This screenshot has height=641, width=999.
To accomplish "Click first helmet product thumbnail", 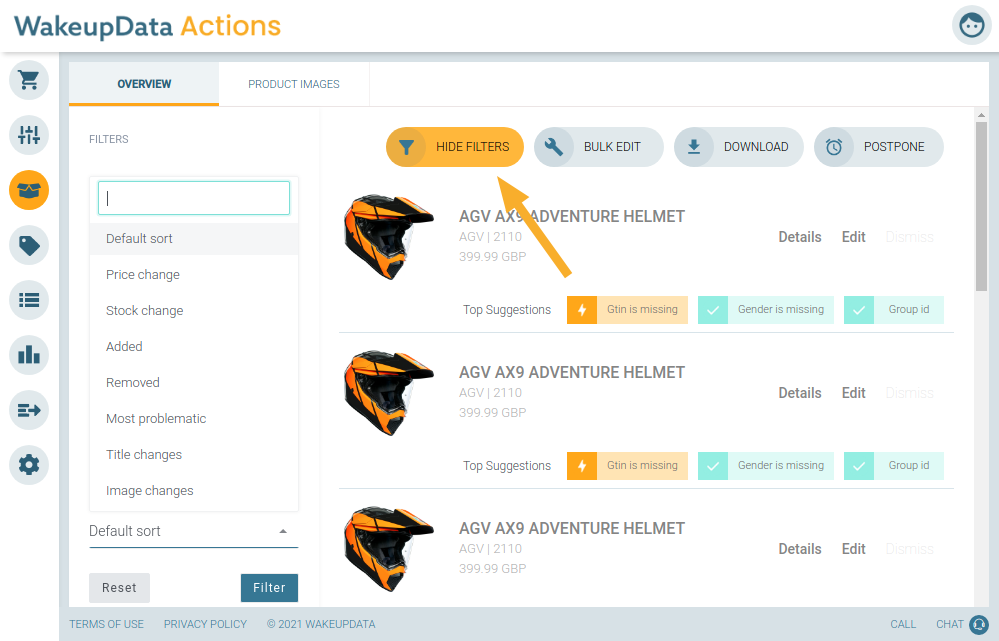I will click(x=388, y=237).
